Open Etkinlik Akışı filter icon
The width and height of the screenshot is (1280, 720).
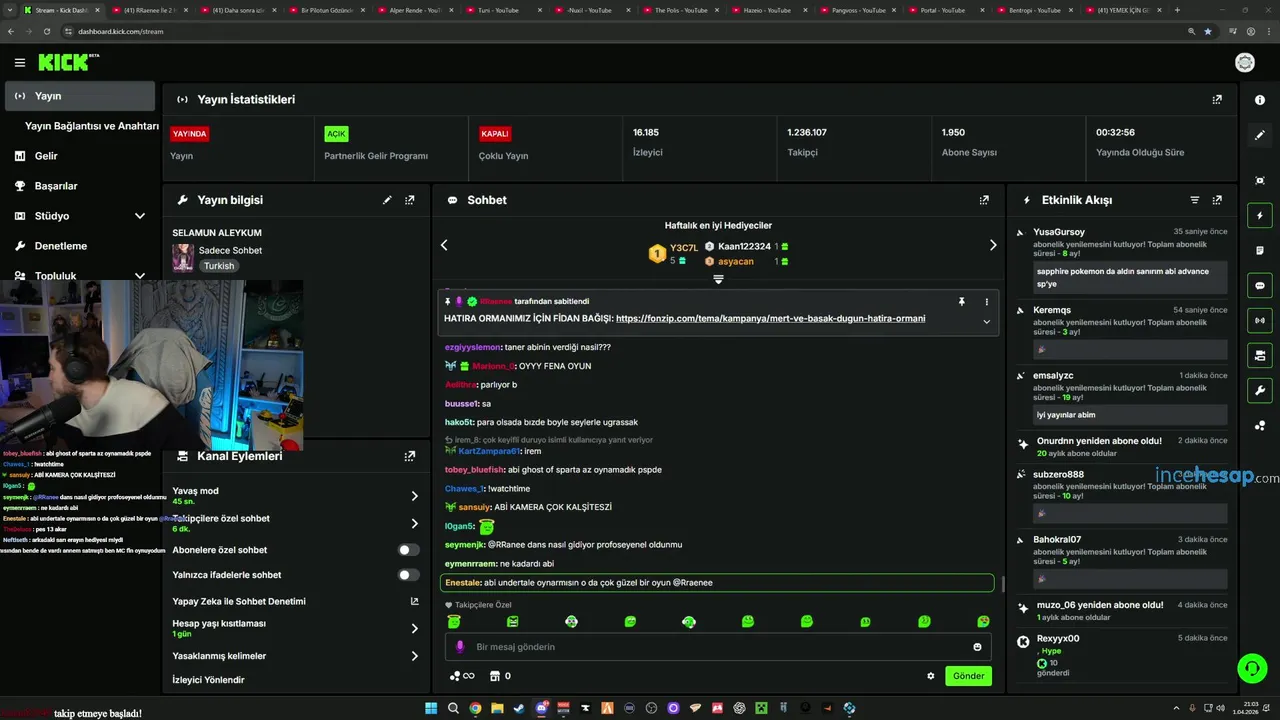tap(1194, 200)
